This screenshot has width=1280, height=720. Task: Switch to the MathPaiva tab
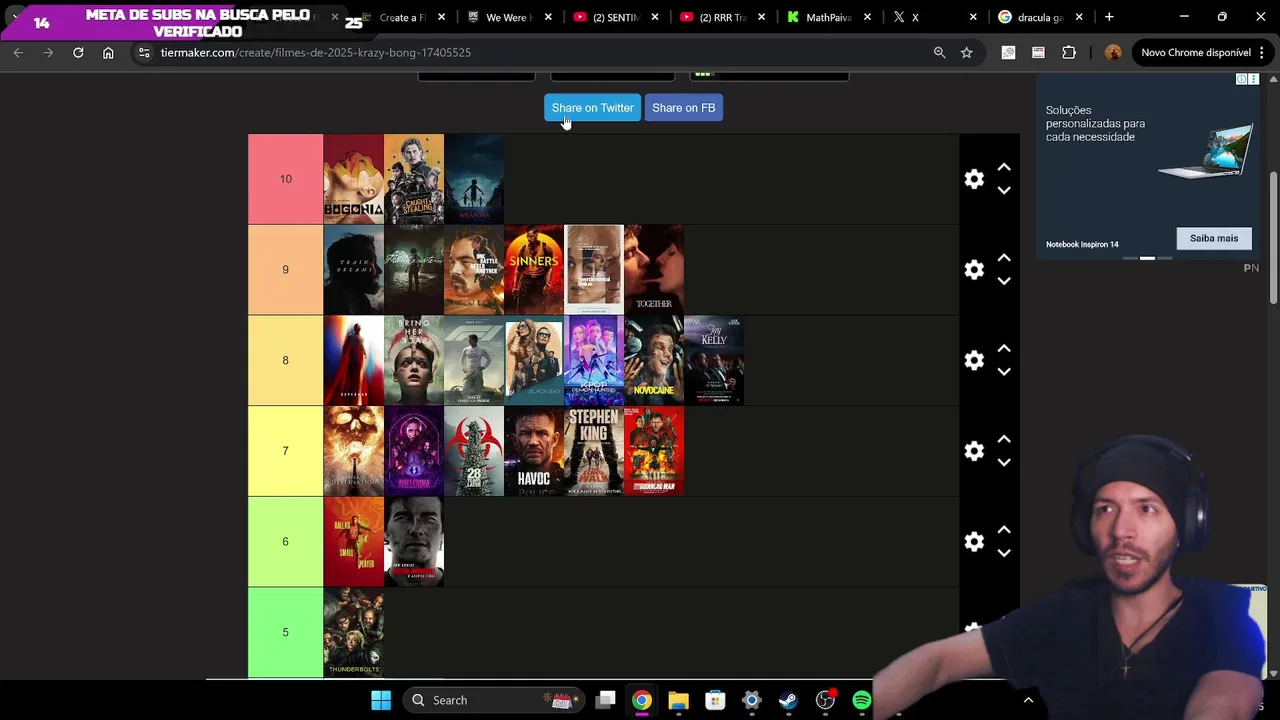(x=828, y=17)
